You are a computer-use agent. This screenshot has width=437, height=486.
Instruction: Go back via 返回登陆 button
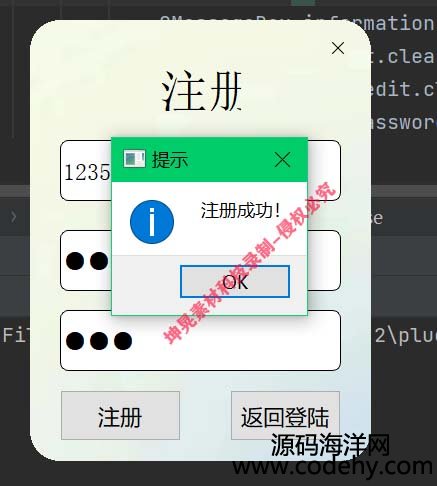[285, 416]
